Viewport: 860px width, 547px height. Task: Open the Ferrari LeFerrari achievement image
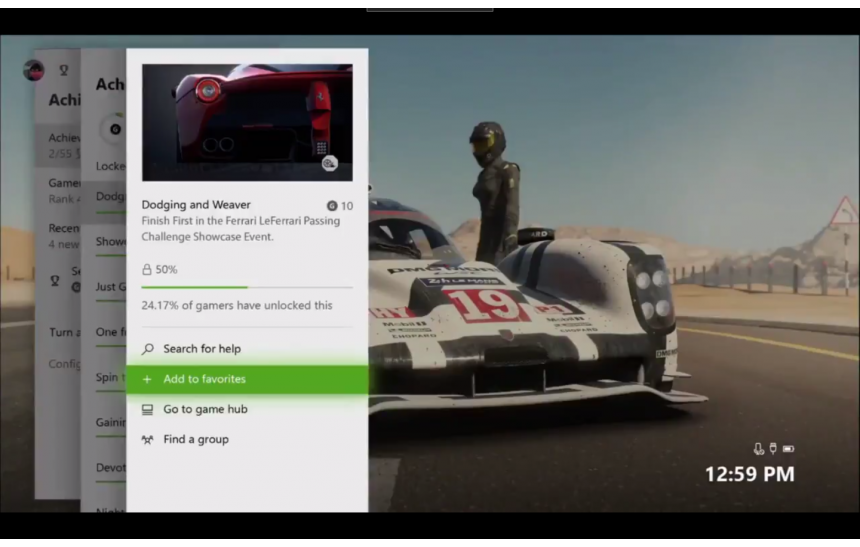(x=247, y=122)
